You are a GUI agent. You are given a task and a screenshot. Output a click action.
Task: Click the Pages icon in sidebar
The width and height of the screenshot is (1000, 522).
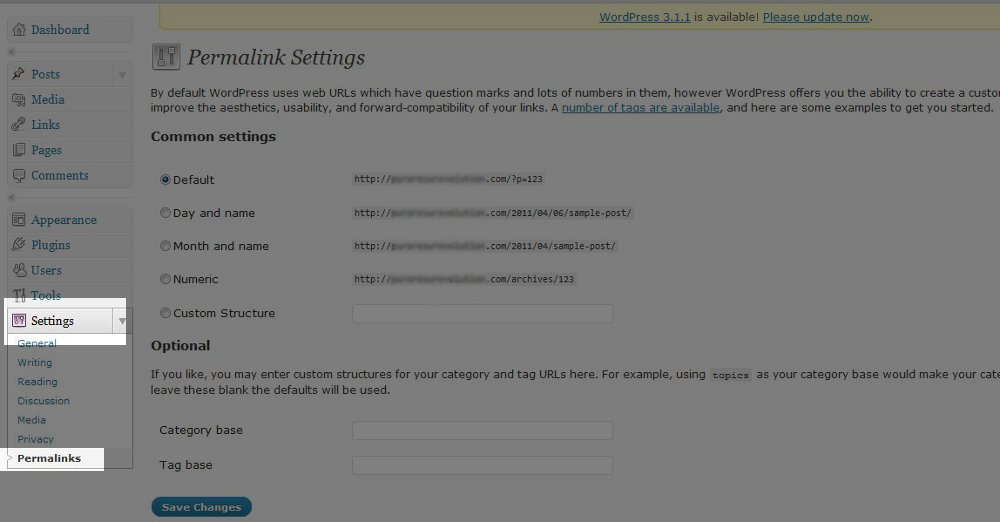[x=19, y=150]
